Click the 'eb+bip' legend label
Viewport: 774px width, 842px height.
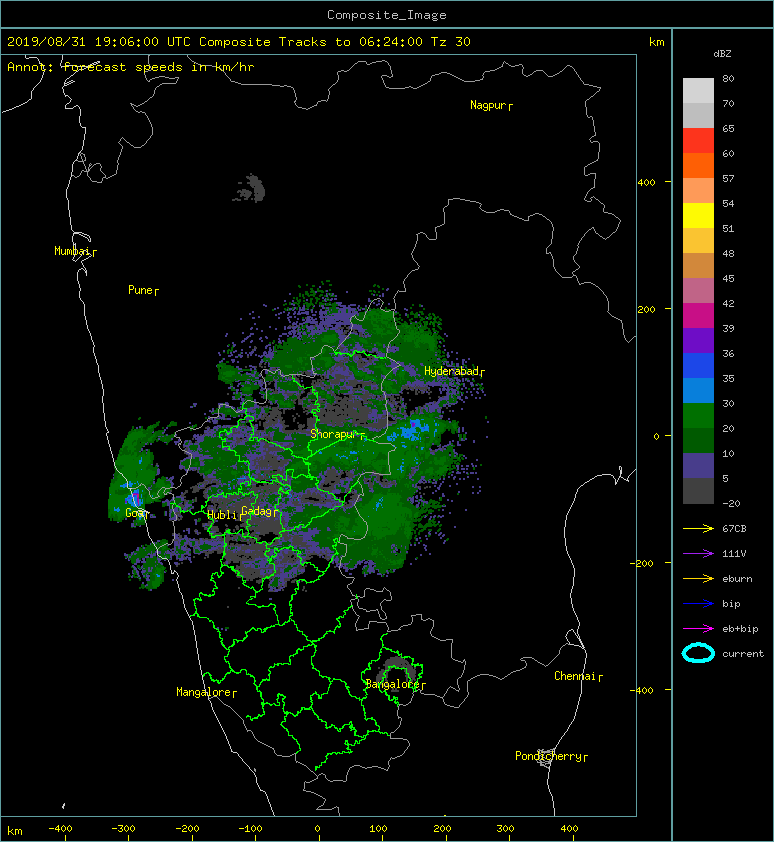point(740,629)
